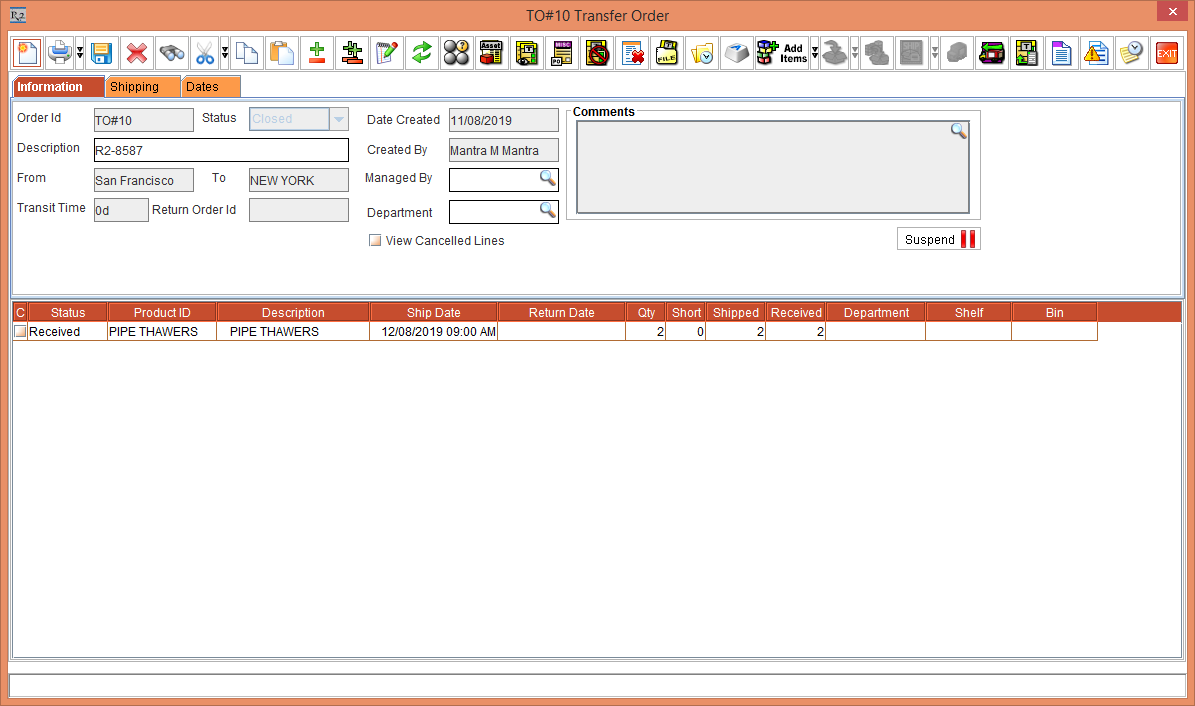Create a new transfer order document

point(27,52)
